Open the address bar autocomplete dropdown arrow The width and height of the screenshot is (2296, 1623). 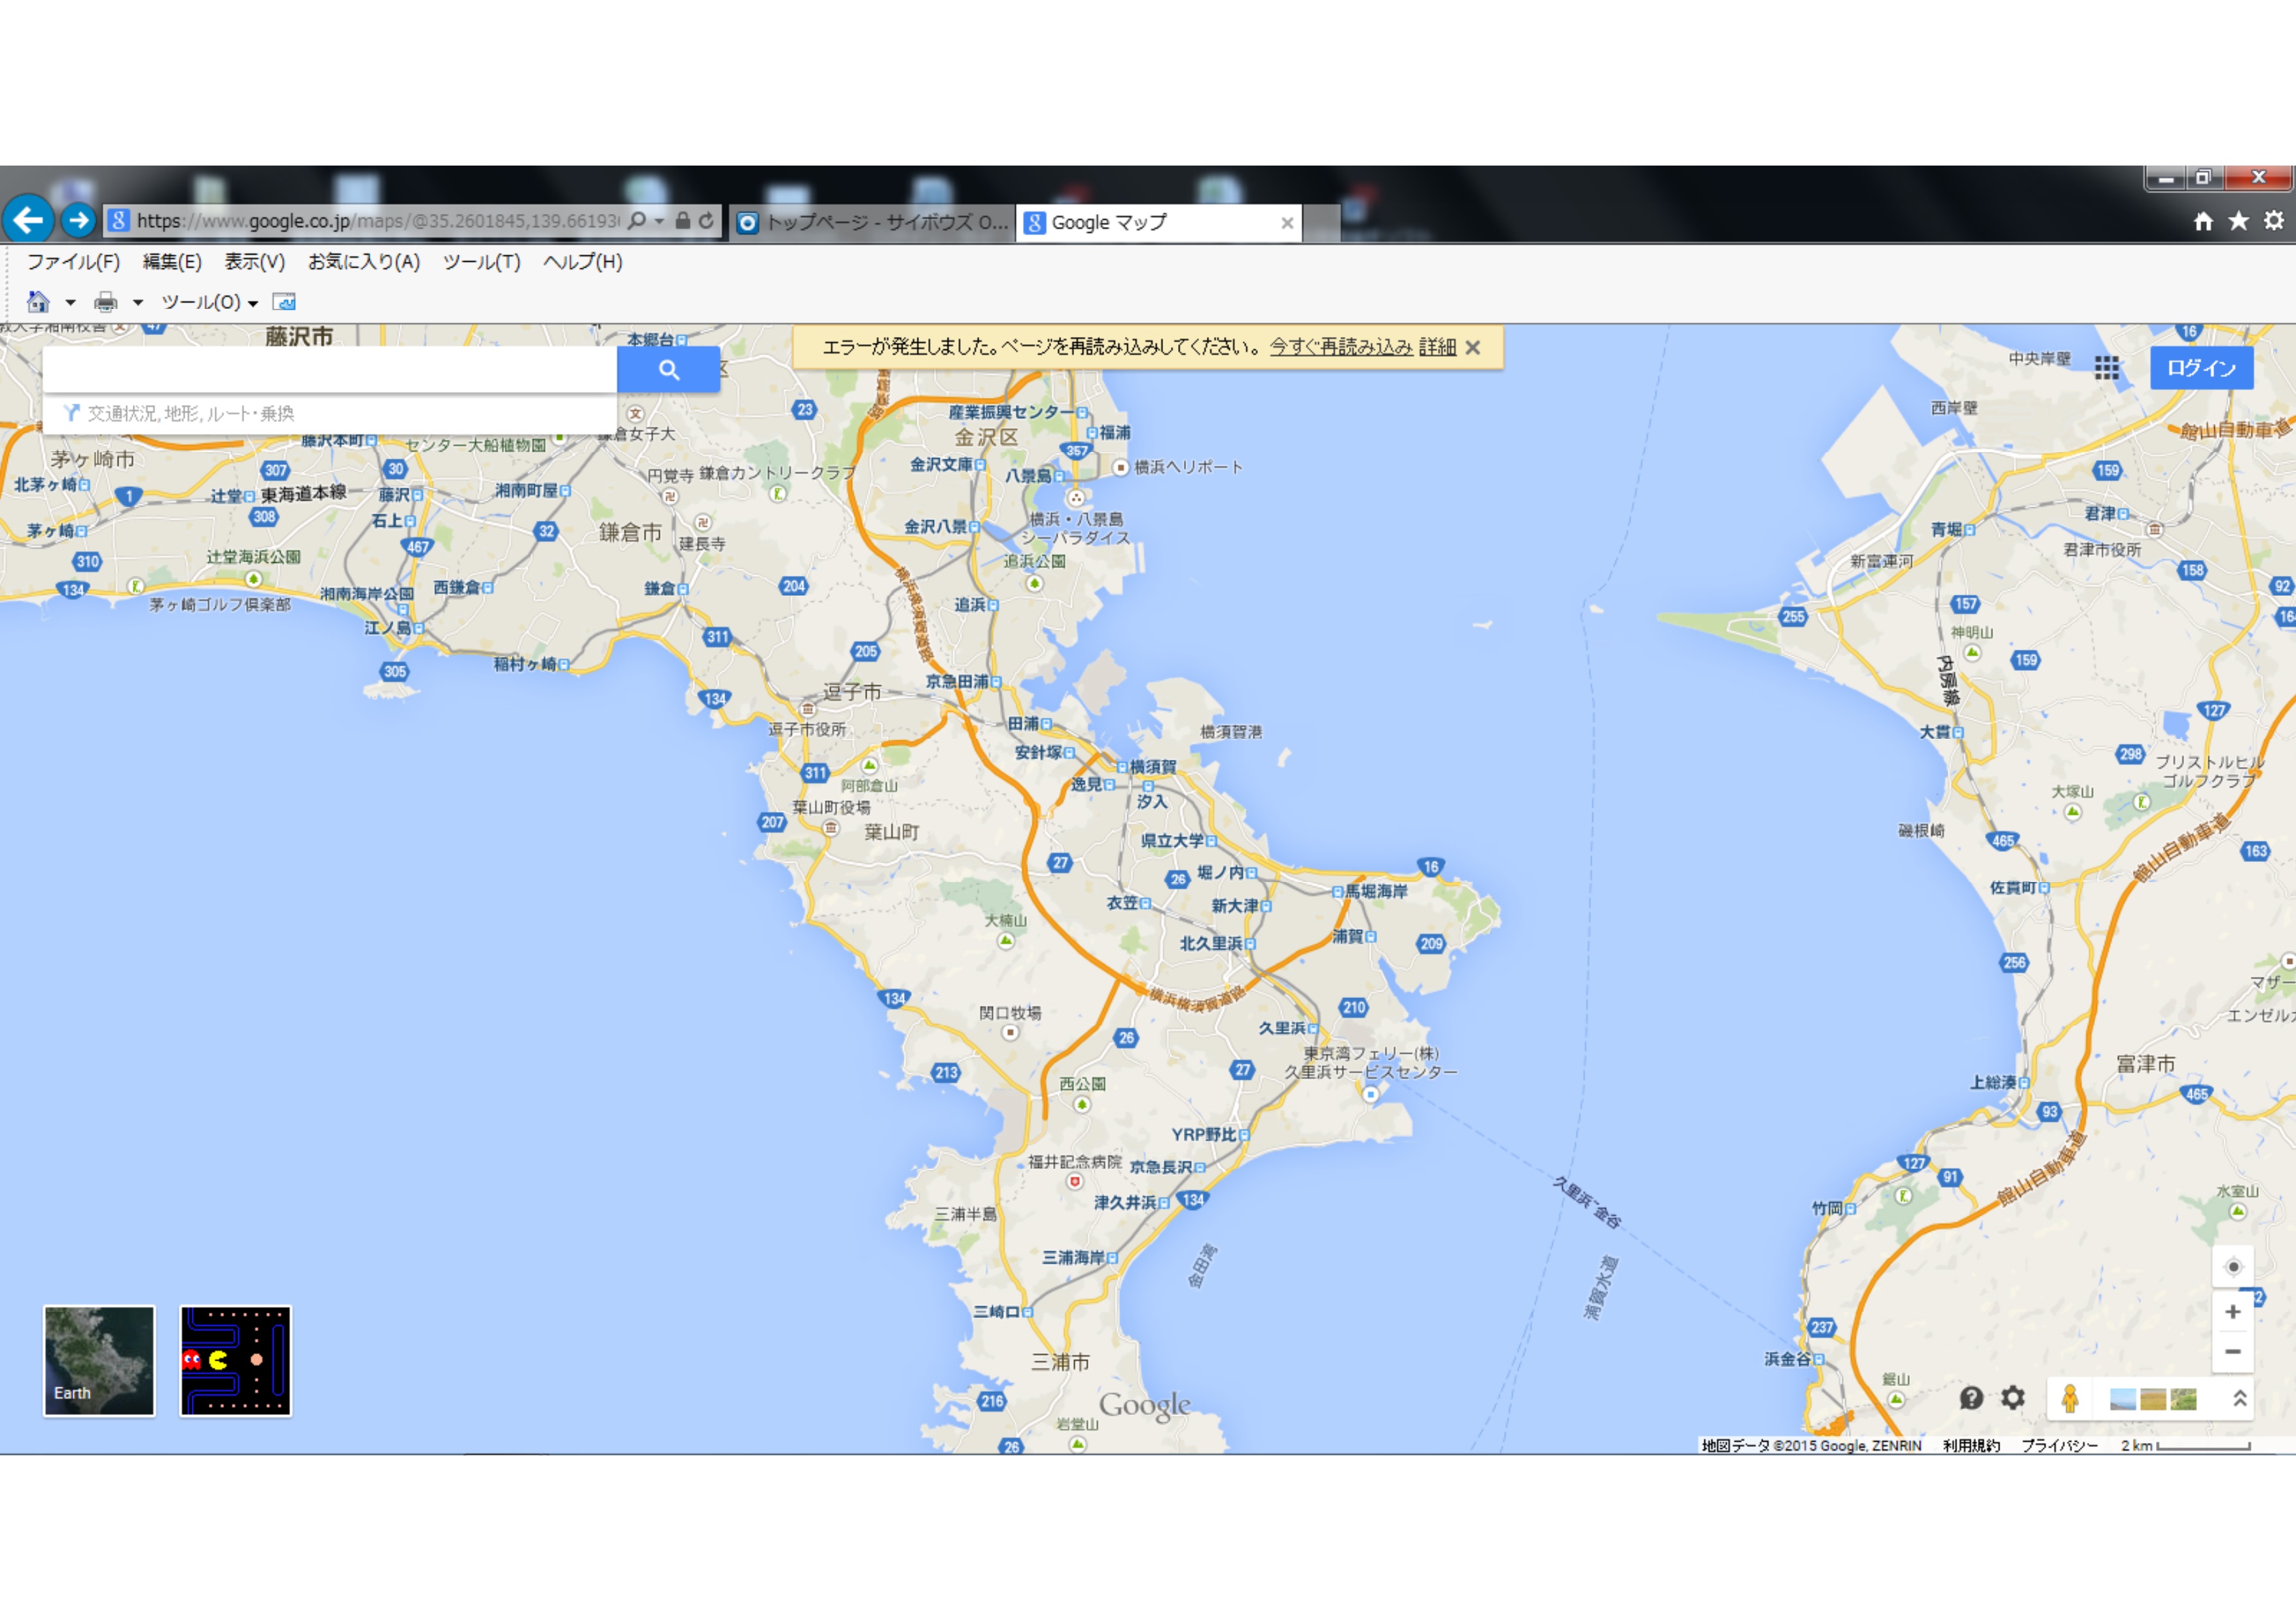tap(660, 221)
